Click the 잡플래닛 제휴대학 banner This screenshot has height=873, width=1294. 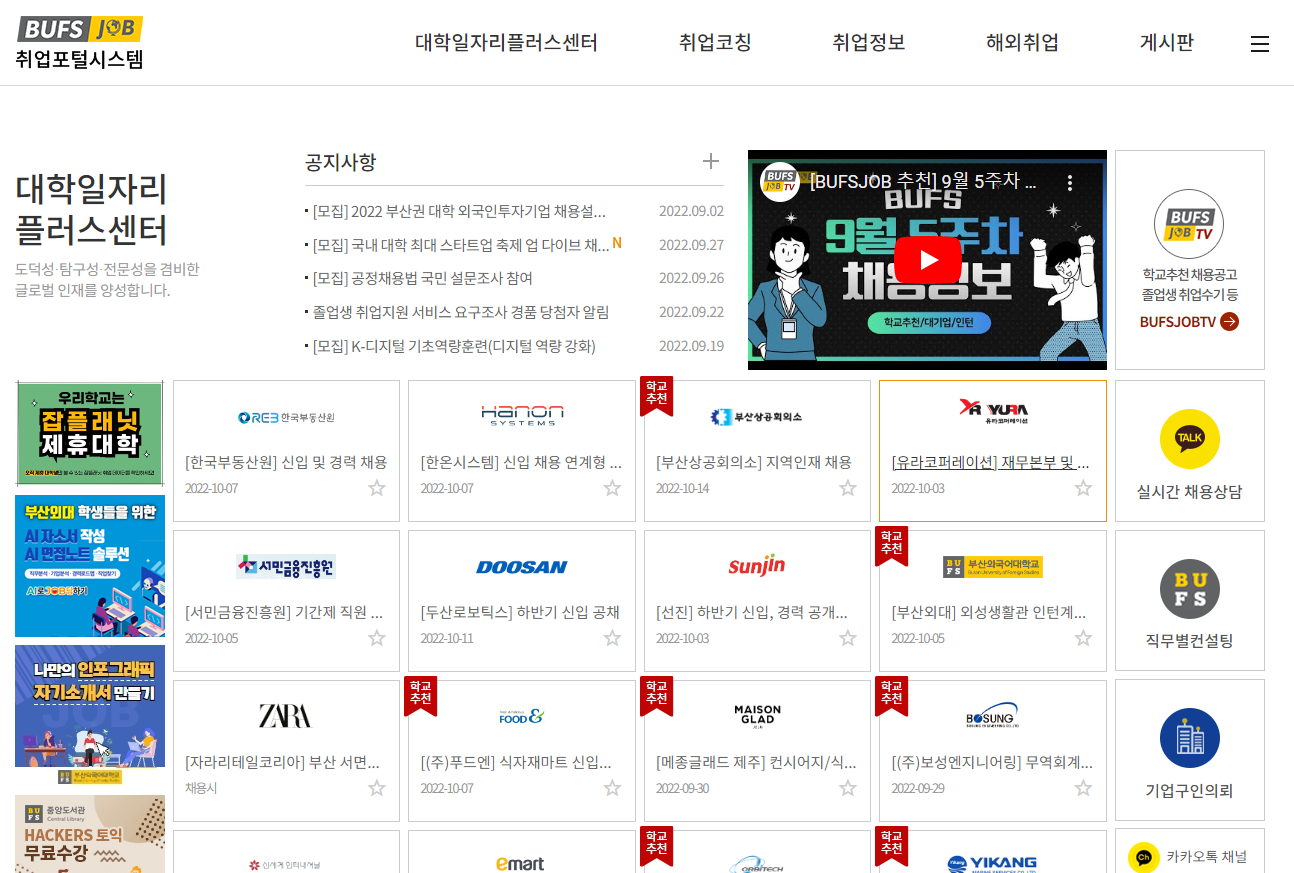(x=90, y=432)
